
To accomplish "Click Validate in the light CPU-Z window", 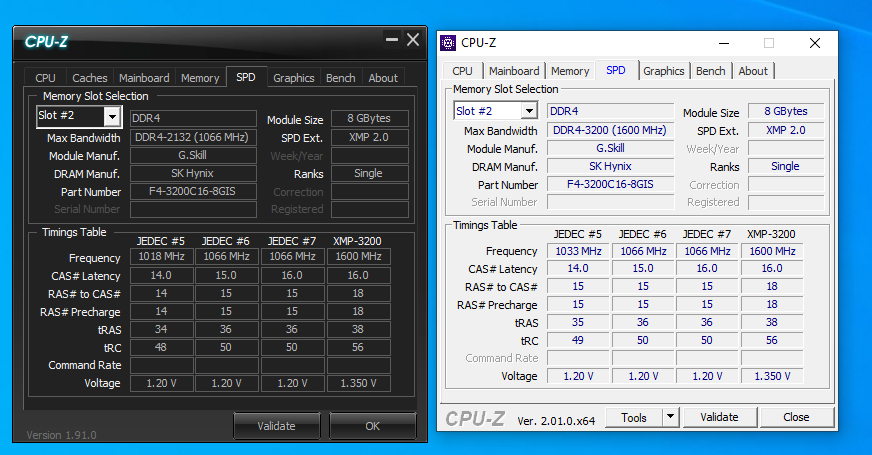I will coord(719,417).
